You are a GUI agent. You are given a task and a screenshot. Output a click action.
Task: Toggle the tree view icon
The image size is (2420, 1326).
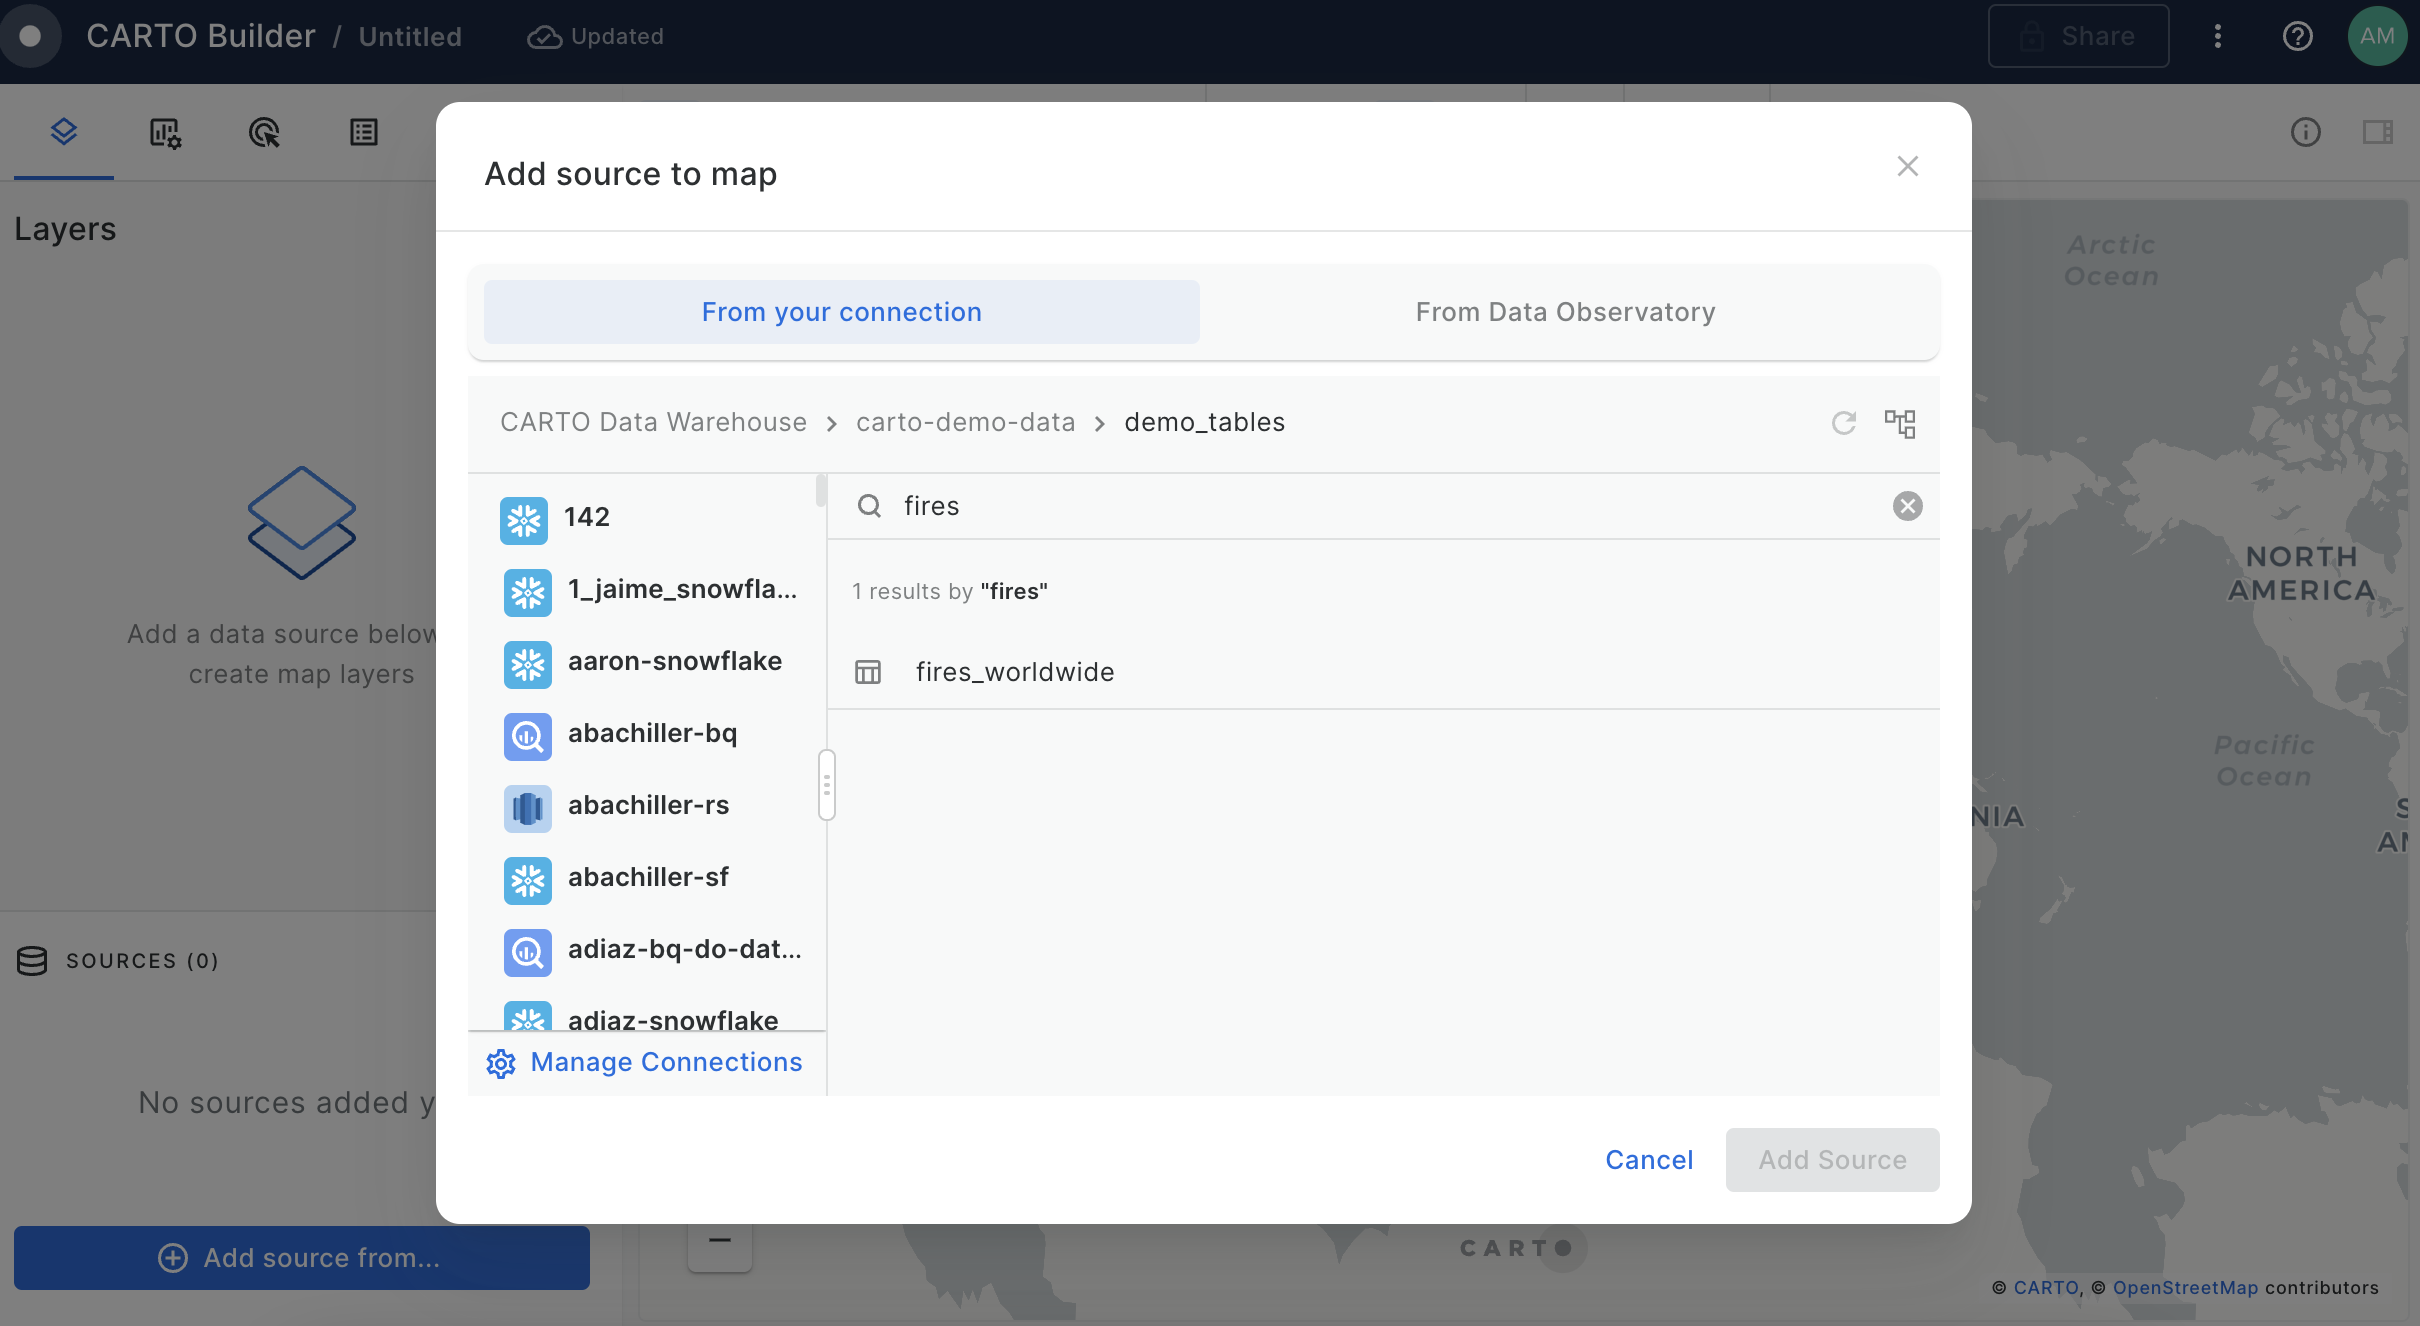[x=1899, y=423]
